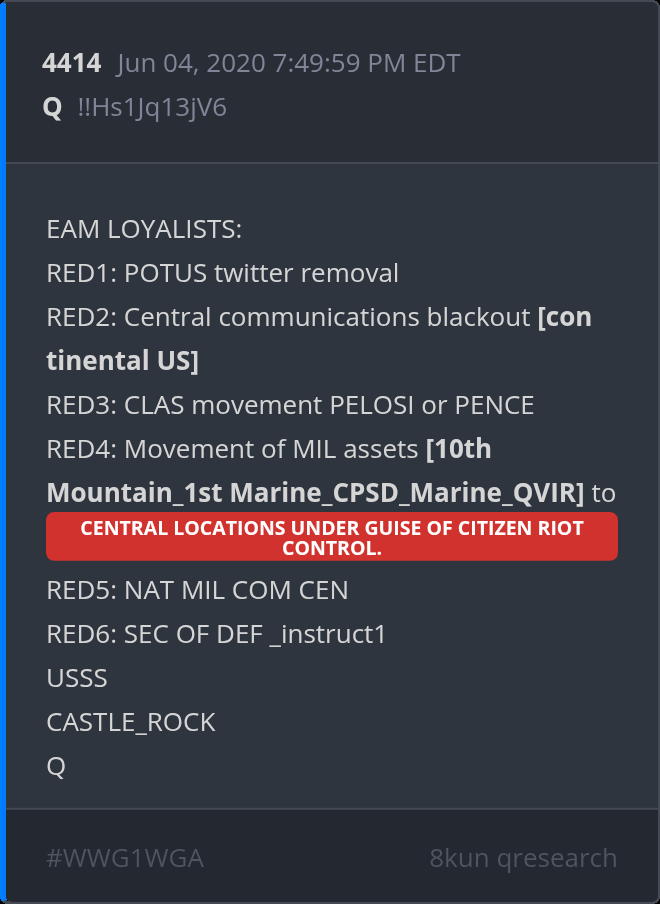Click the bold Mountain_1st Marine_CPSD_Marine_QVIR text
This screenshot has width=660, height=904.
pyautogui.click(x=314, y=493)
